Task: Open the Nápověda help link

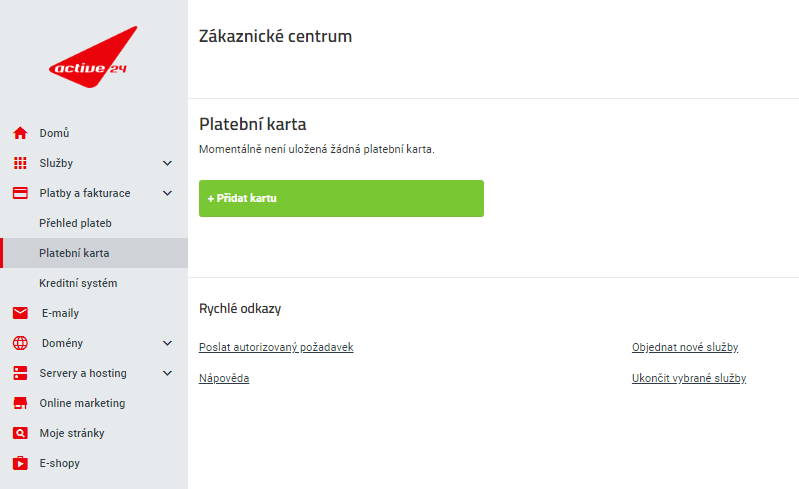Action: pyautogui.click(x=224, y=378)
